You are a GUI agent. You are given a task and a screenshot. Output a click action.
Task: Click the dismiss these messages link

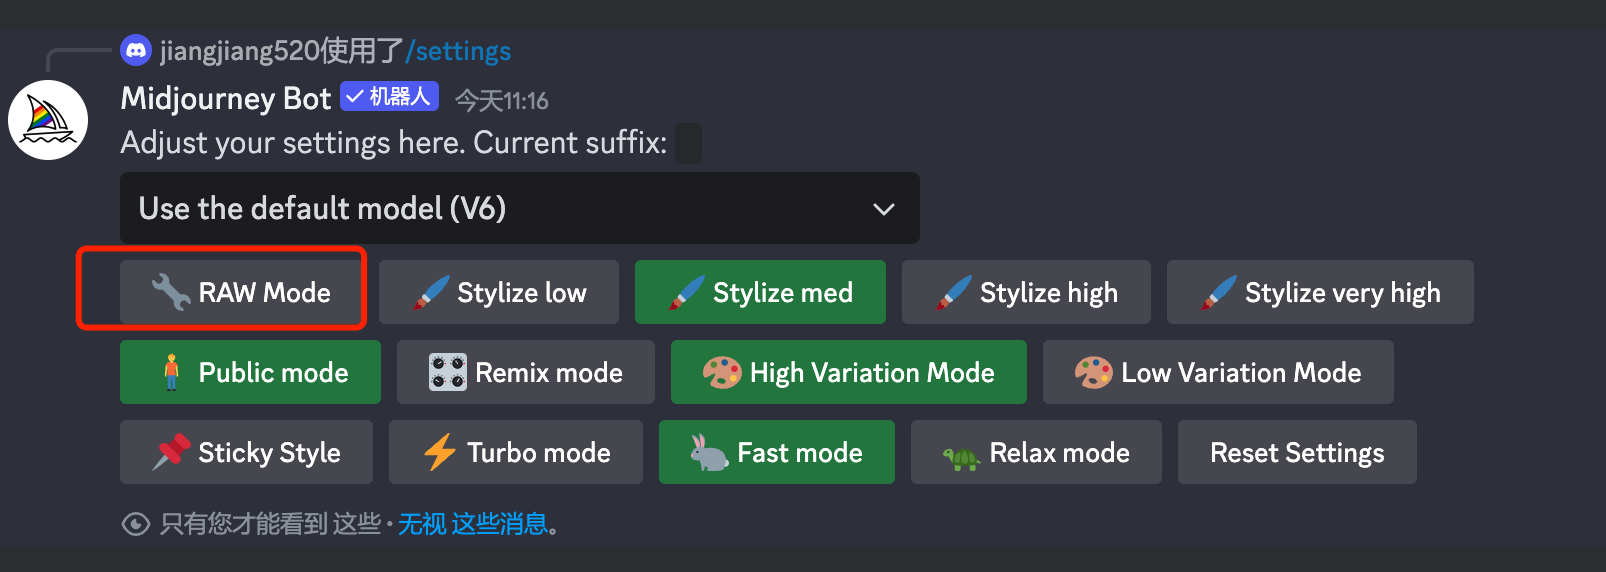tap(473, 524)
